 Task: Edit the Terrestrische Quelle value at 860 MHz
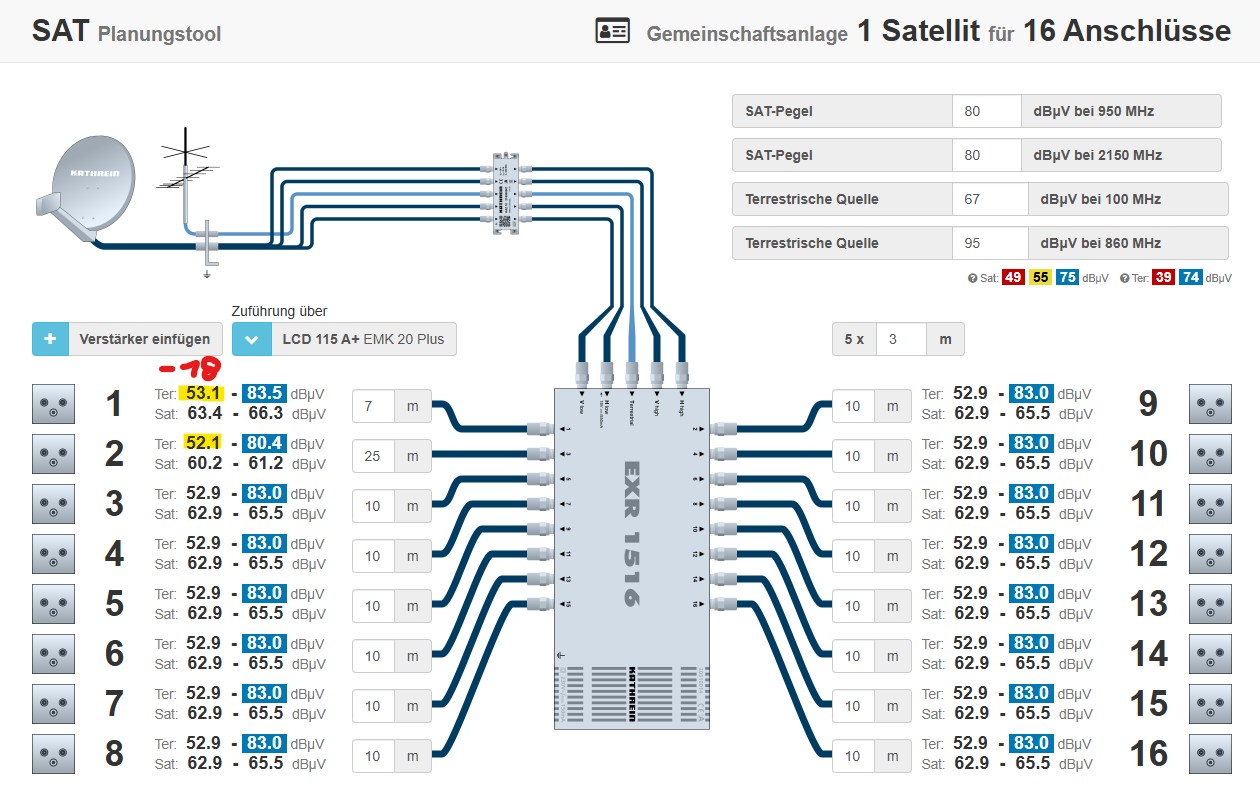(x=990, y=243)
